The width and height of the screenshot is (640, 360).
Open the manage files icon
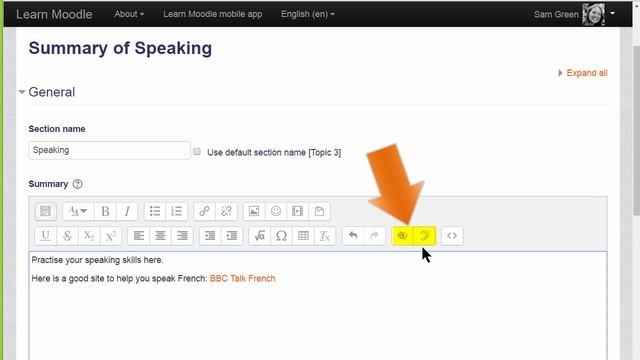[319, 211]
